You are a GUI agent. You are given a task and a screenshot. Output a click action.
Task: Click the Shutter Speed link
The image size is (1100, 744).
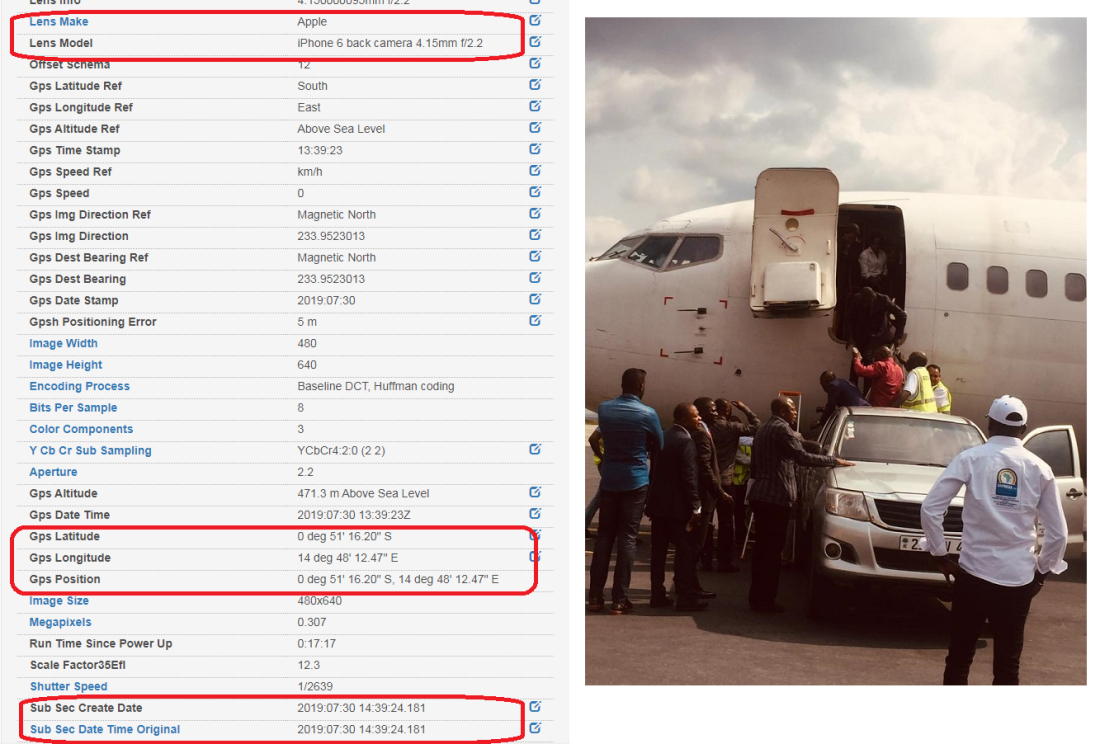click(x=69, y=686)
